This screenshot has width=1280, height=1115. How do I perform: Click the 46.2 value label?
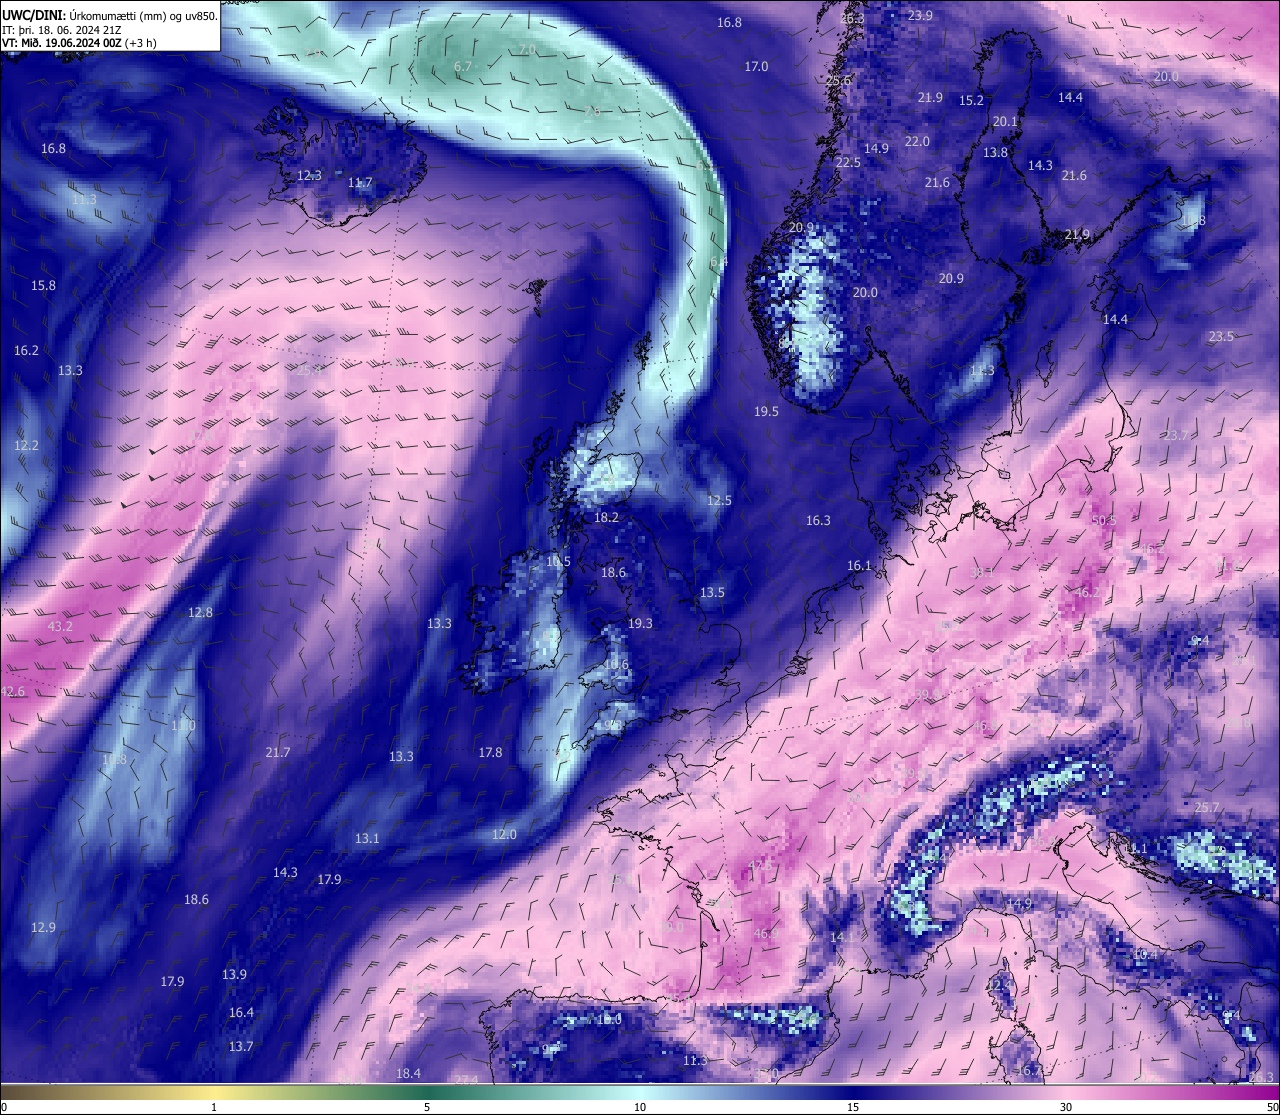(1087, 592)
